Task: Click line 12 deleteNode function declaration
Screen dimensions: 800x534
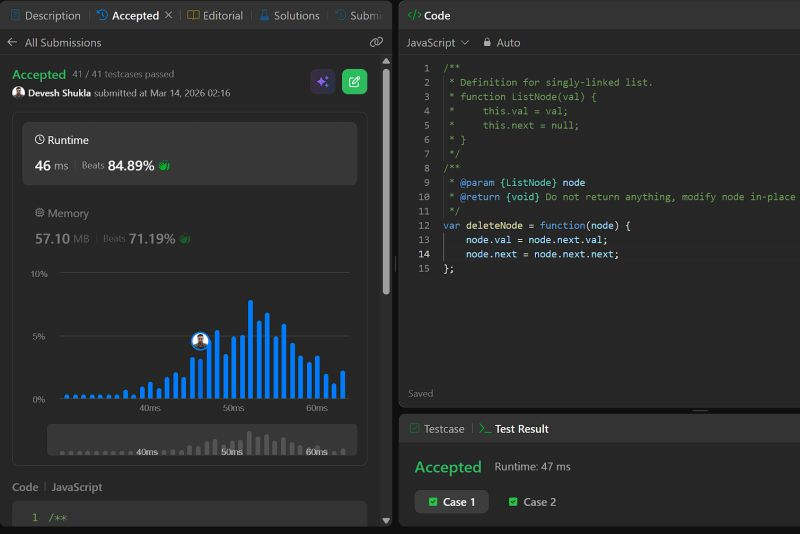Action: (x=537, y=225)
